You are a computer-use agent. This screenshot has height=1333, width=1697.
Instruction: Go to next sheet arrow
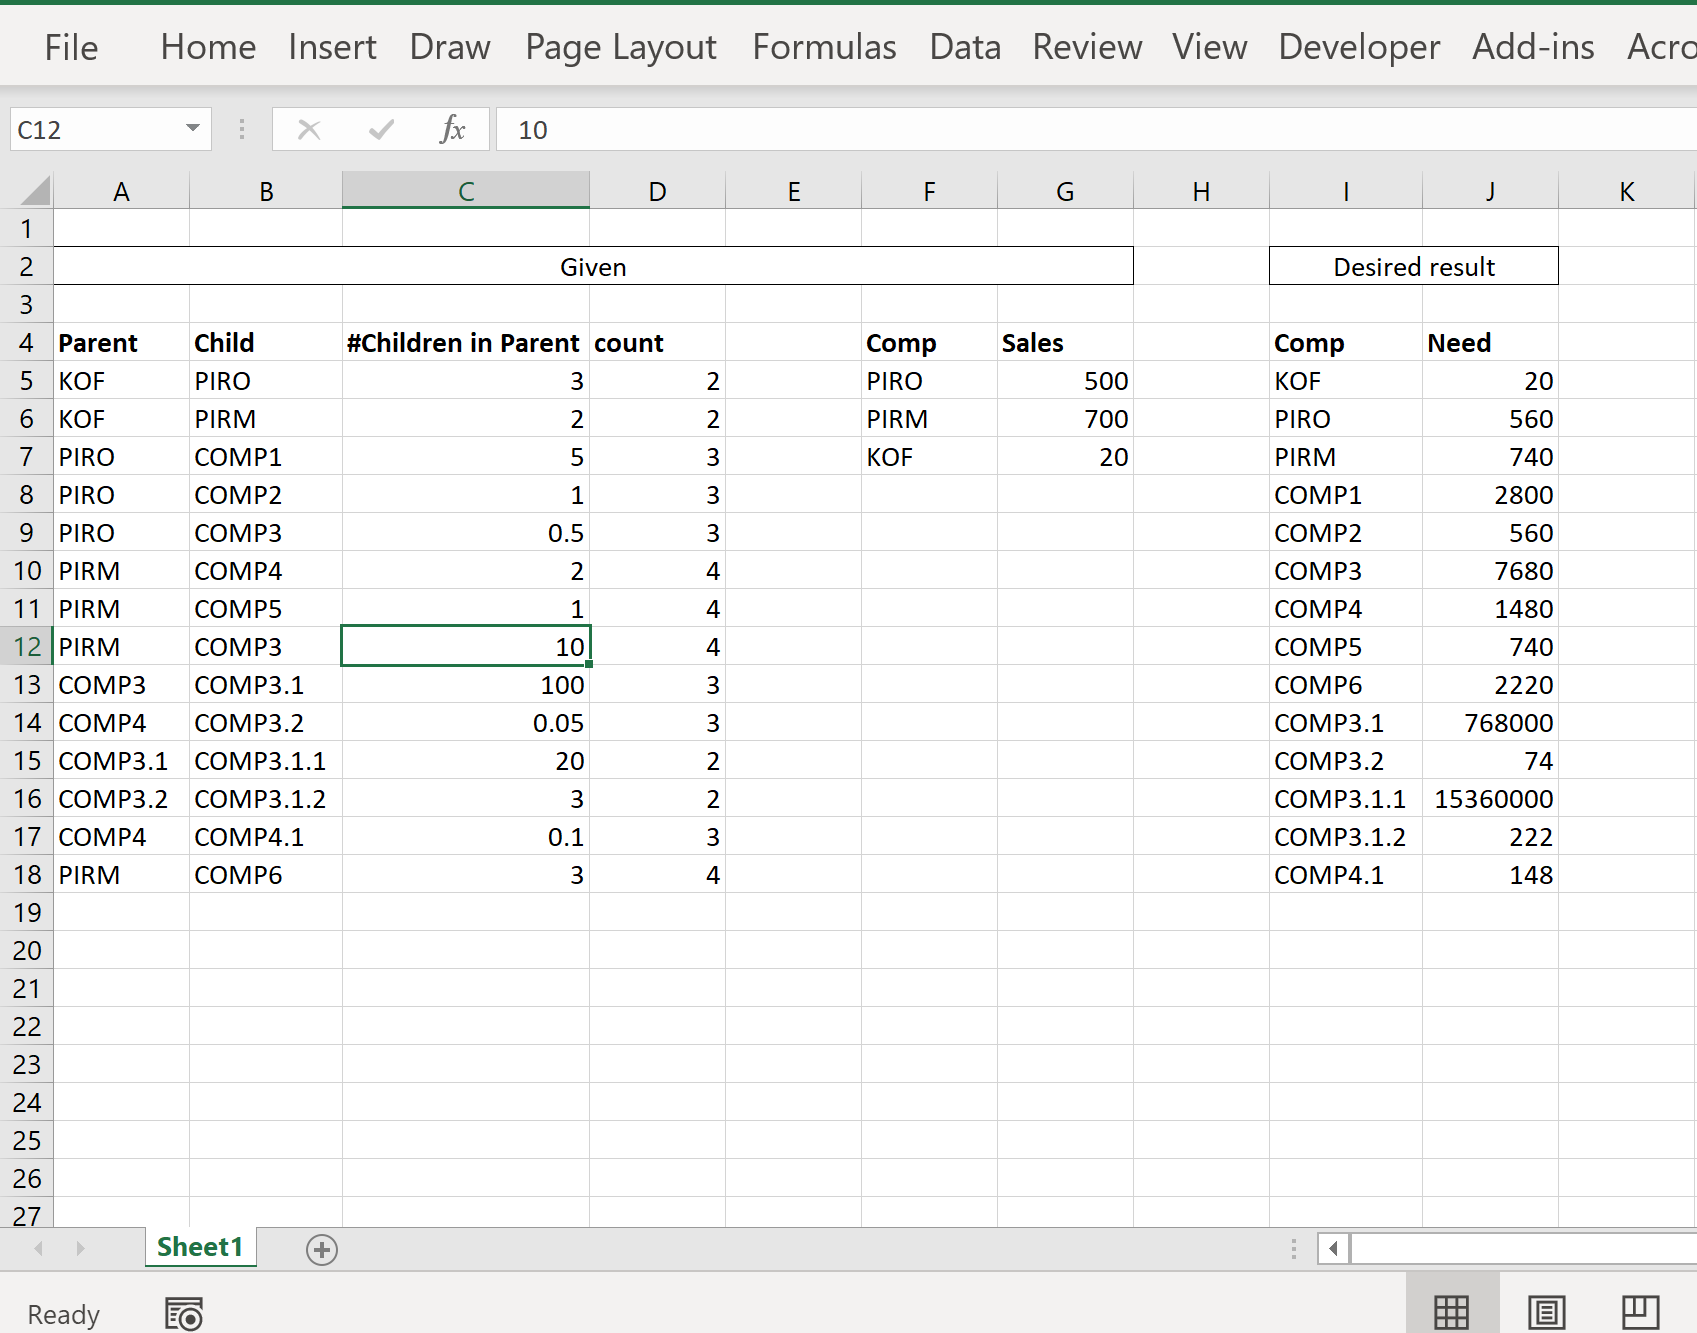[80, 1248]
